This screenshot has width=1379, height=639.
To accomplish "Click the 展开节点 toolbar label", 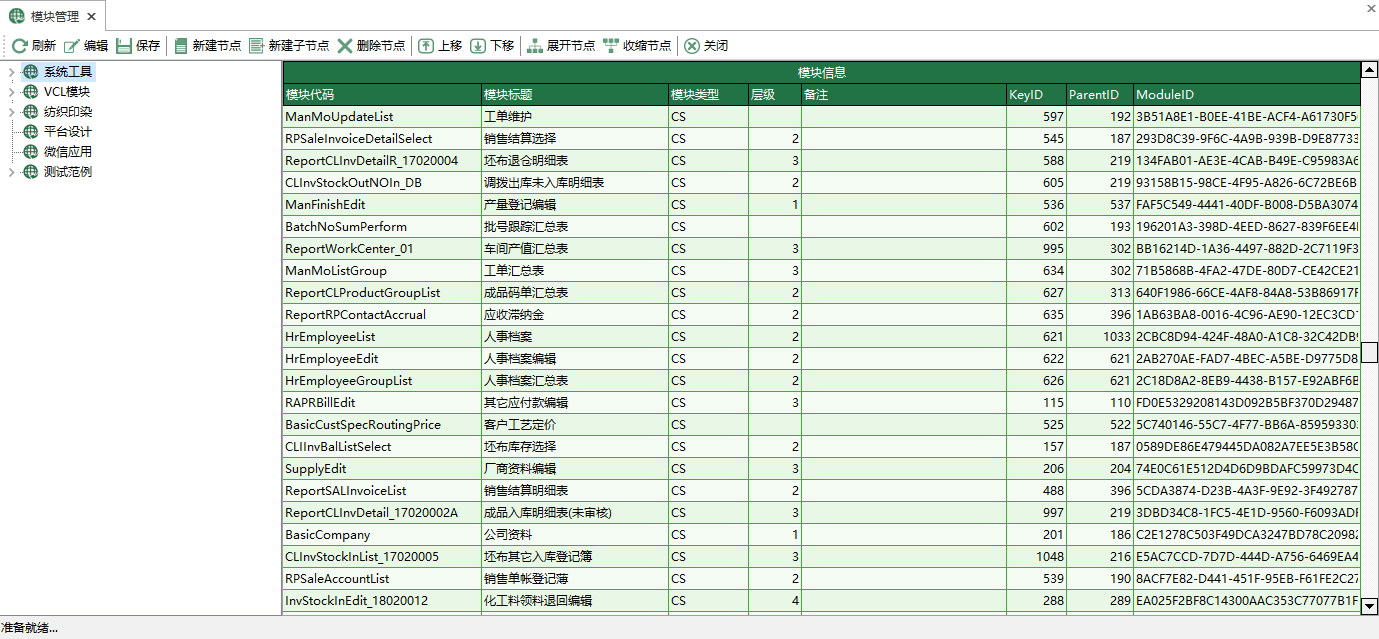I will tap(571, 46).
